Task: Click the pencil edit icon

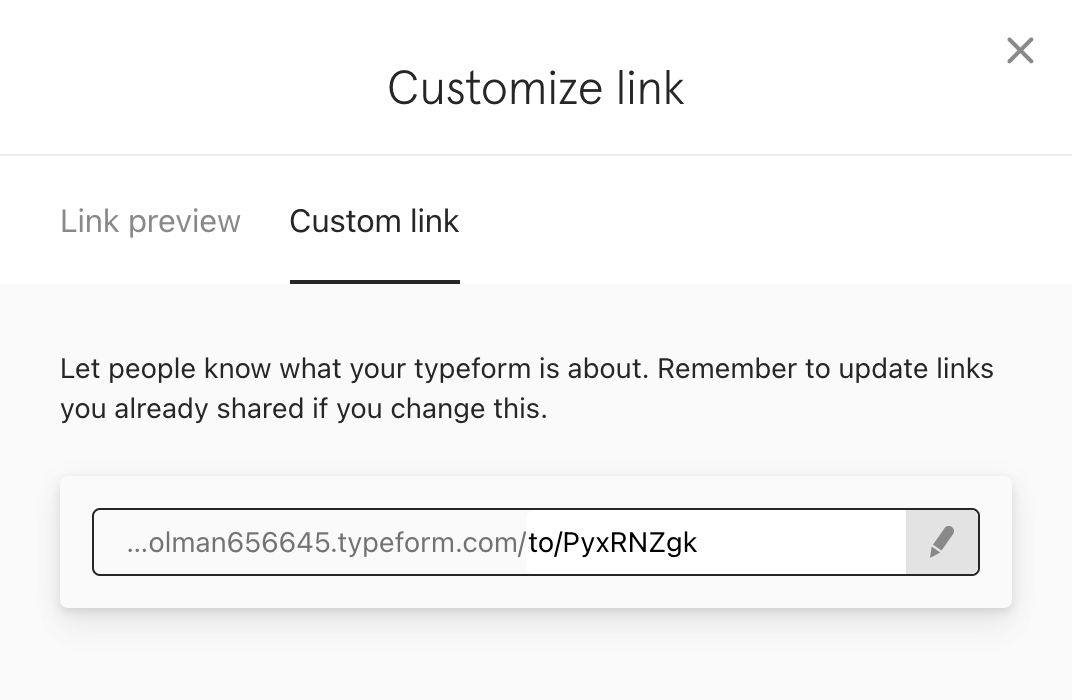Action: (x=941, y=542)
